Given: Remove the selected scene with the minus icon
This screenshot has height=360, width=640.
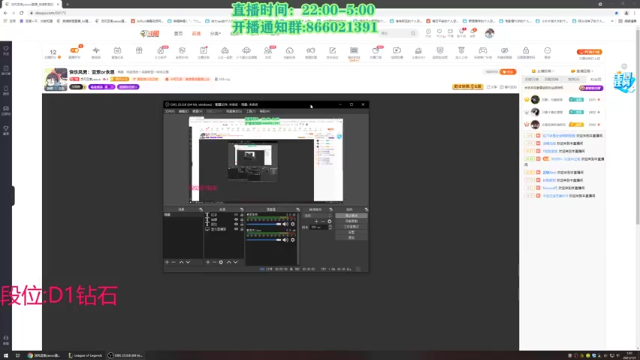Looking at the screenshot, I should pos(173,262).
